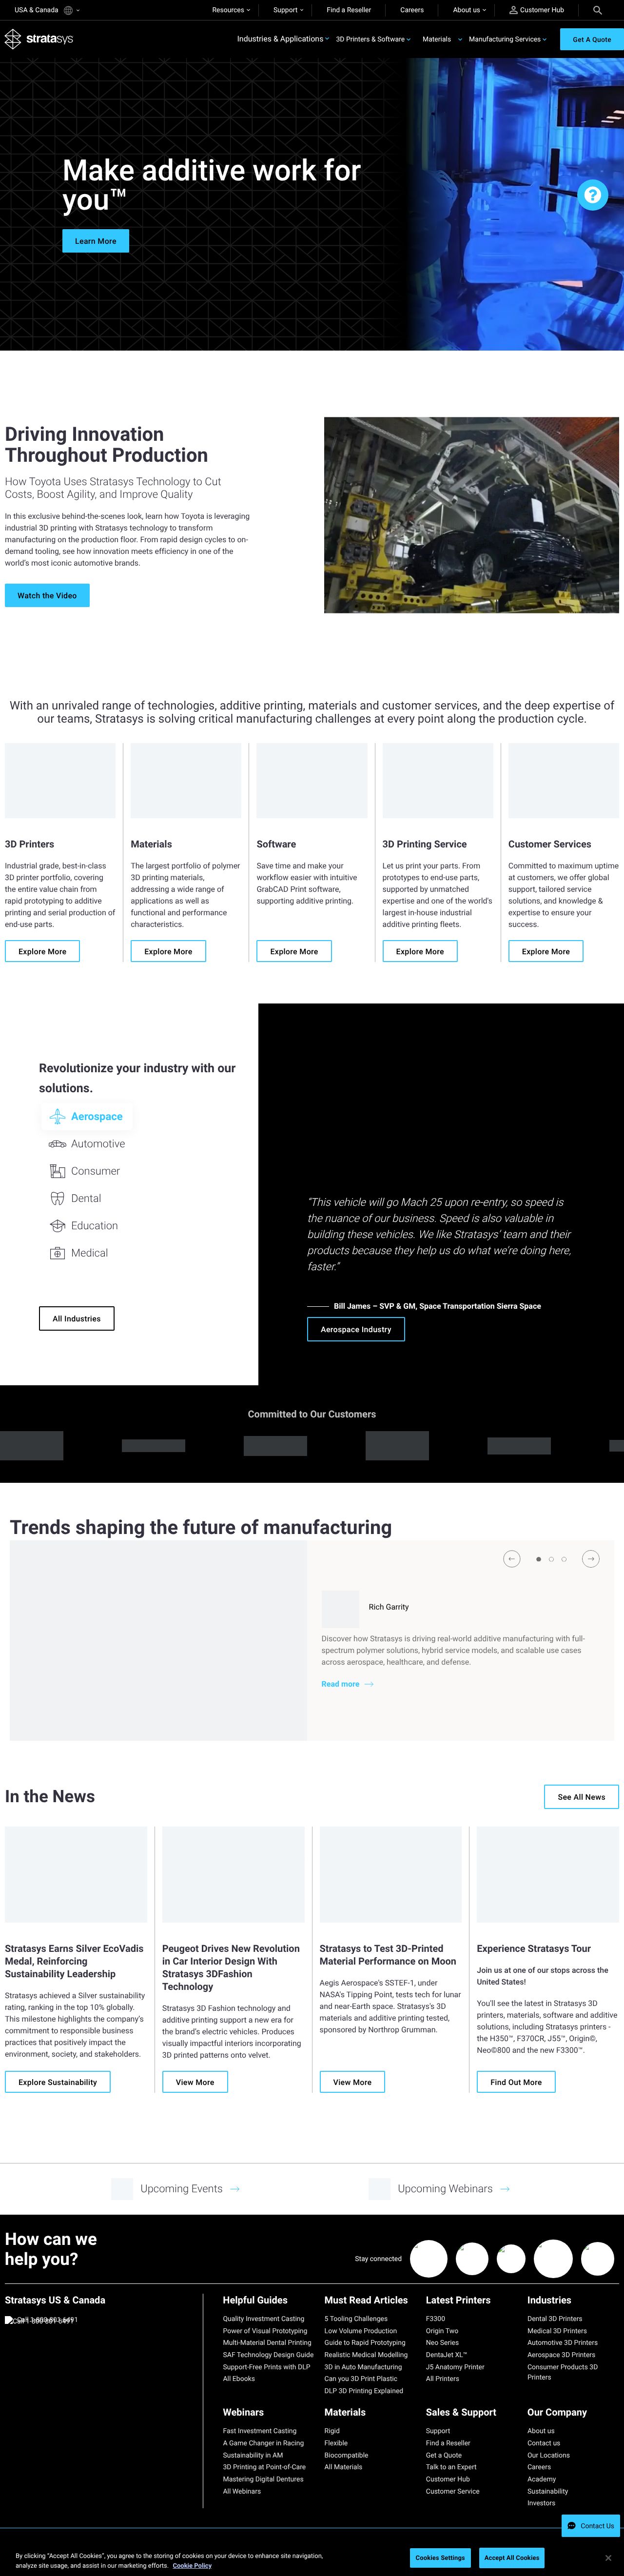Open 3D Printers & Software dropdown
The height and width of the screenshot is (2576, 624).
(373, 39)
